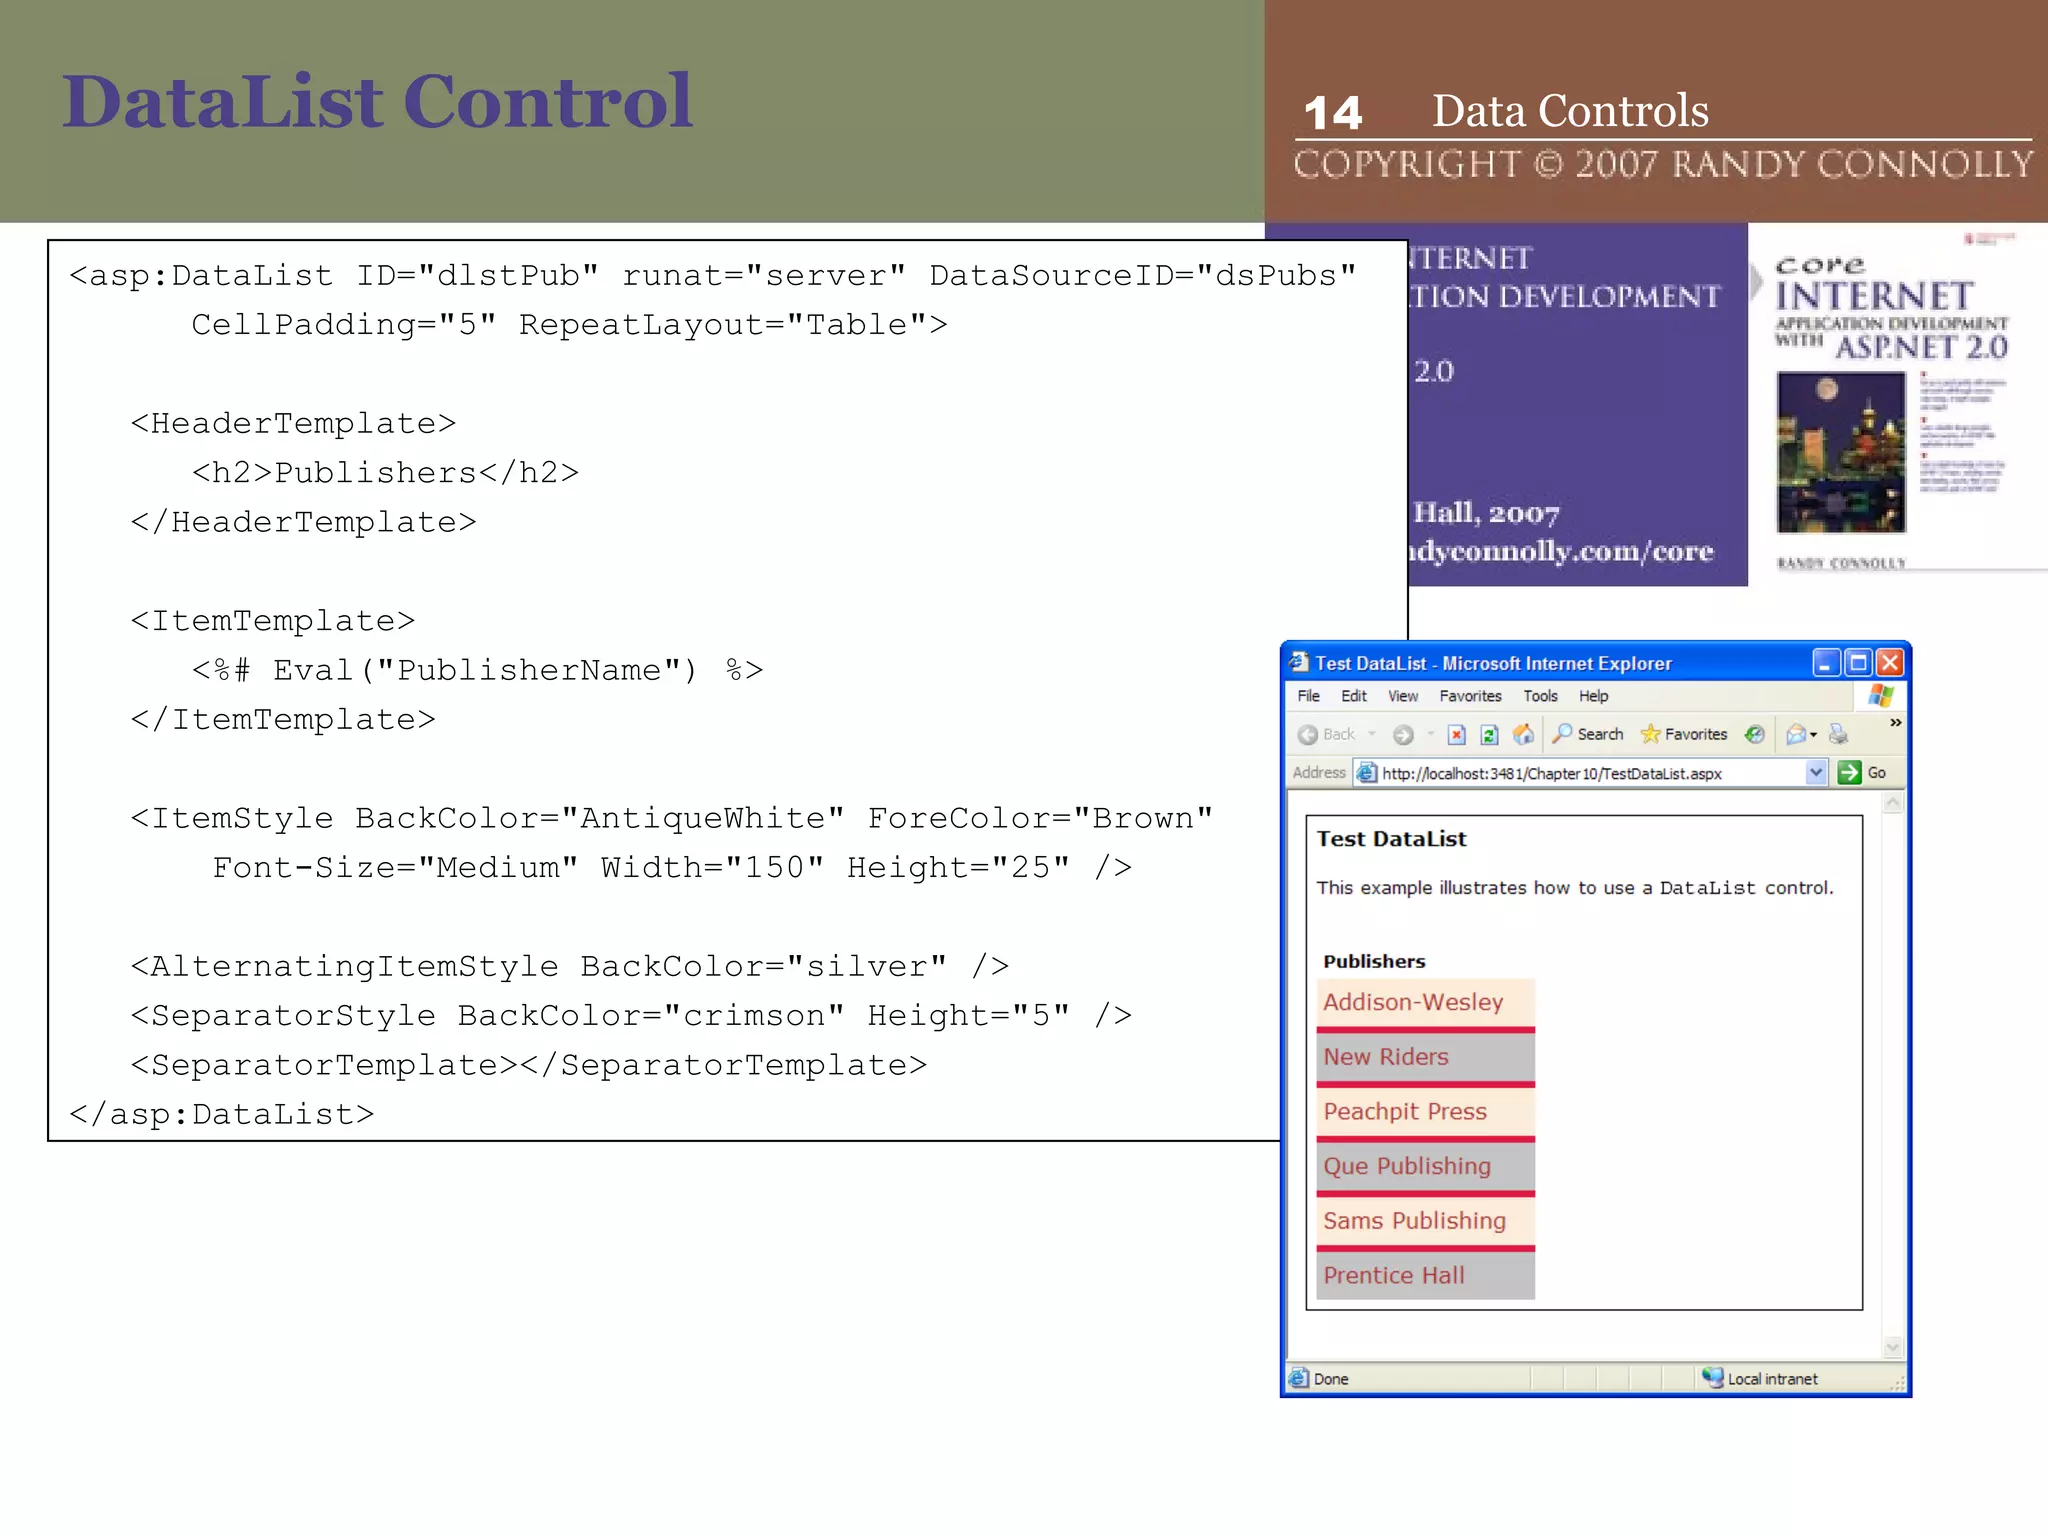Image resolution: width=2048 pixels, height=1536 pixels.
Task: Click the Local intranet zone icon
Action: 1712,1378
